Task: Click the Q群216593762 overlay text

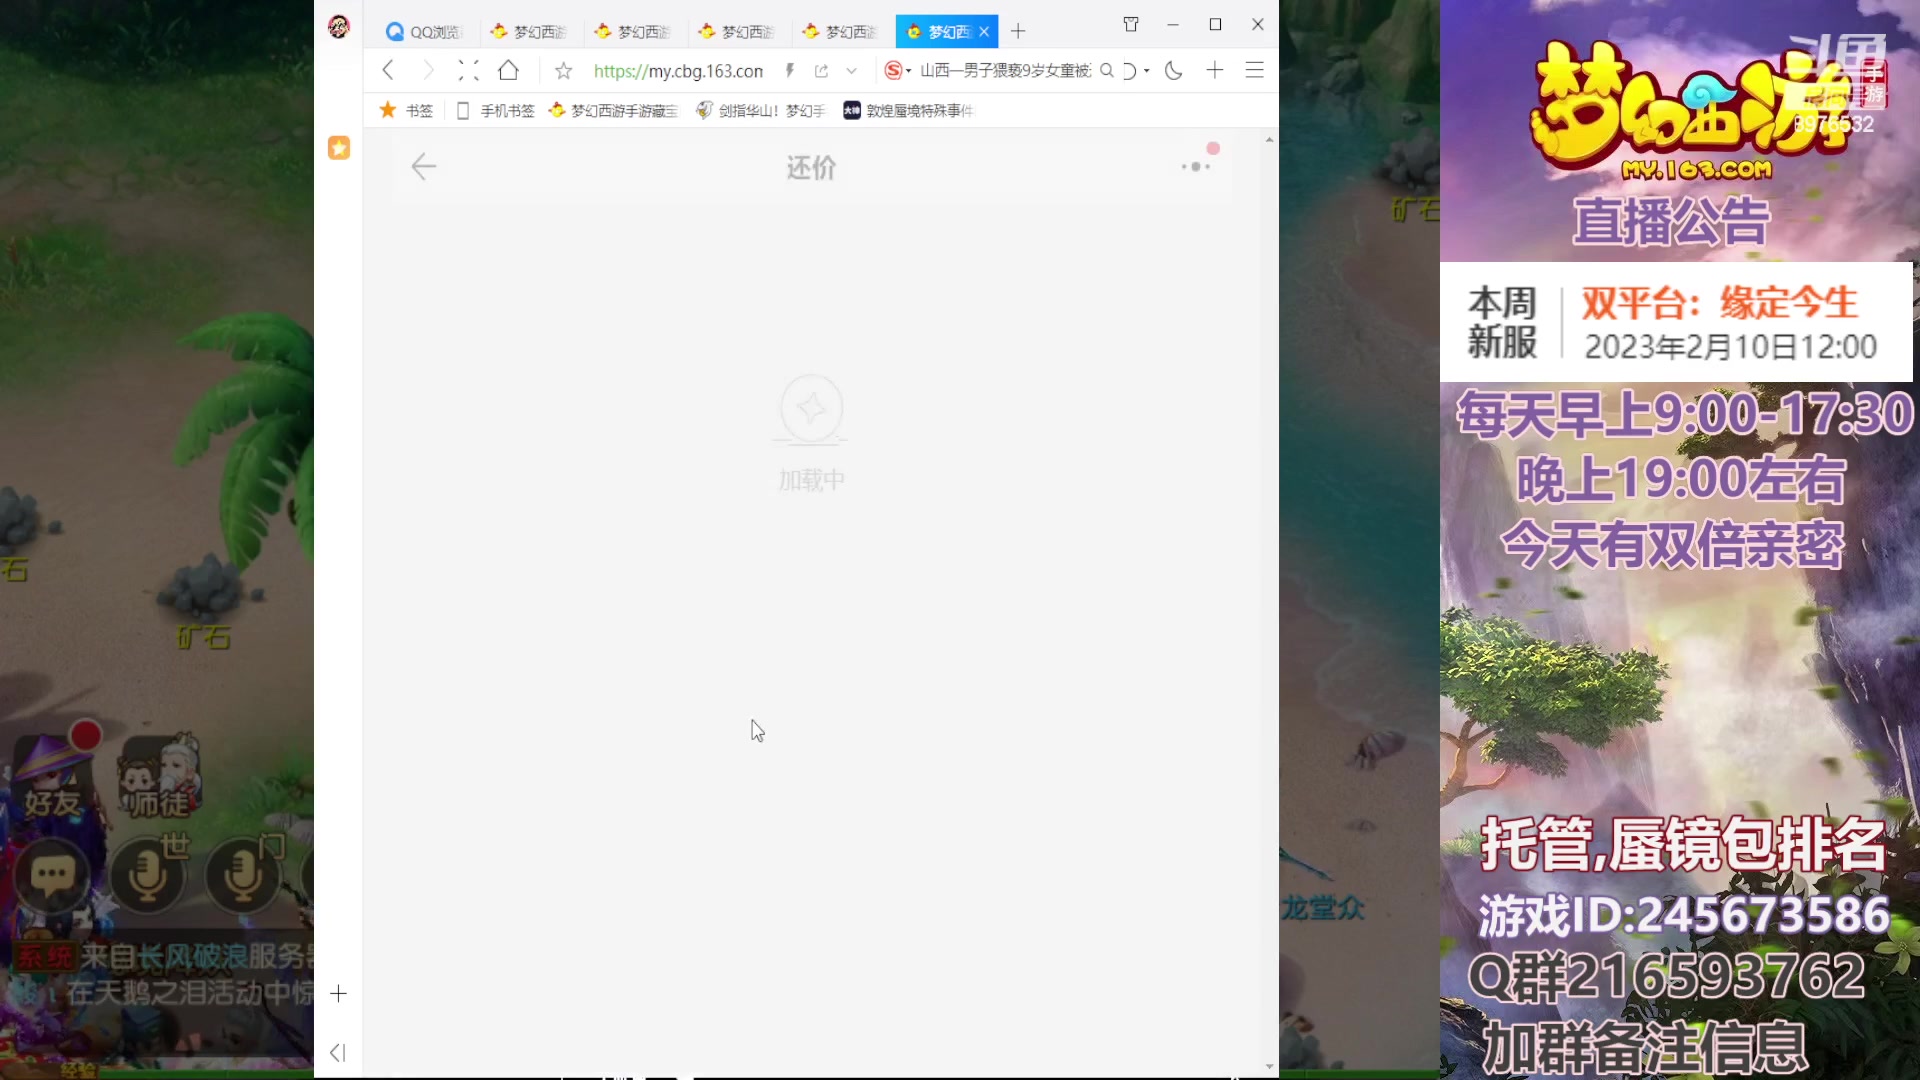Action: (x=1667, y=977)
